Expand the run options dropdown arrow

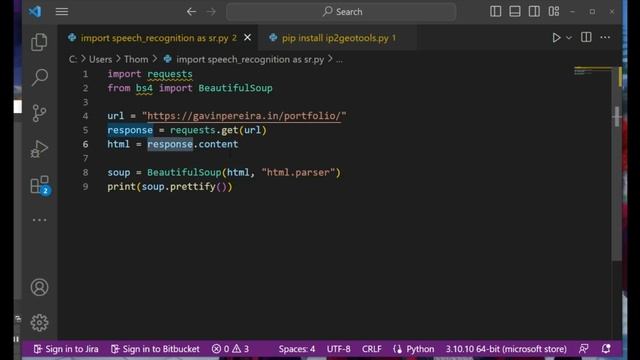click(x=569, y=38)
